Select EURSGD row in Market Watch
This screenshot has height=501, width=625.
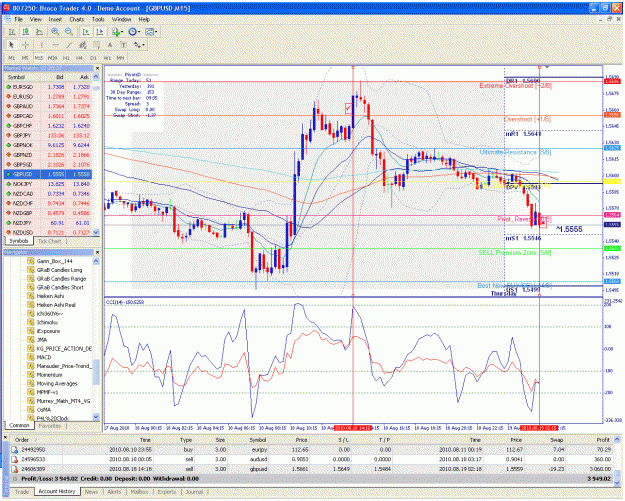pyautogui.click(x=48, y=87)
